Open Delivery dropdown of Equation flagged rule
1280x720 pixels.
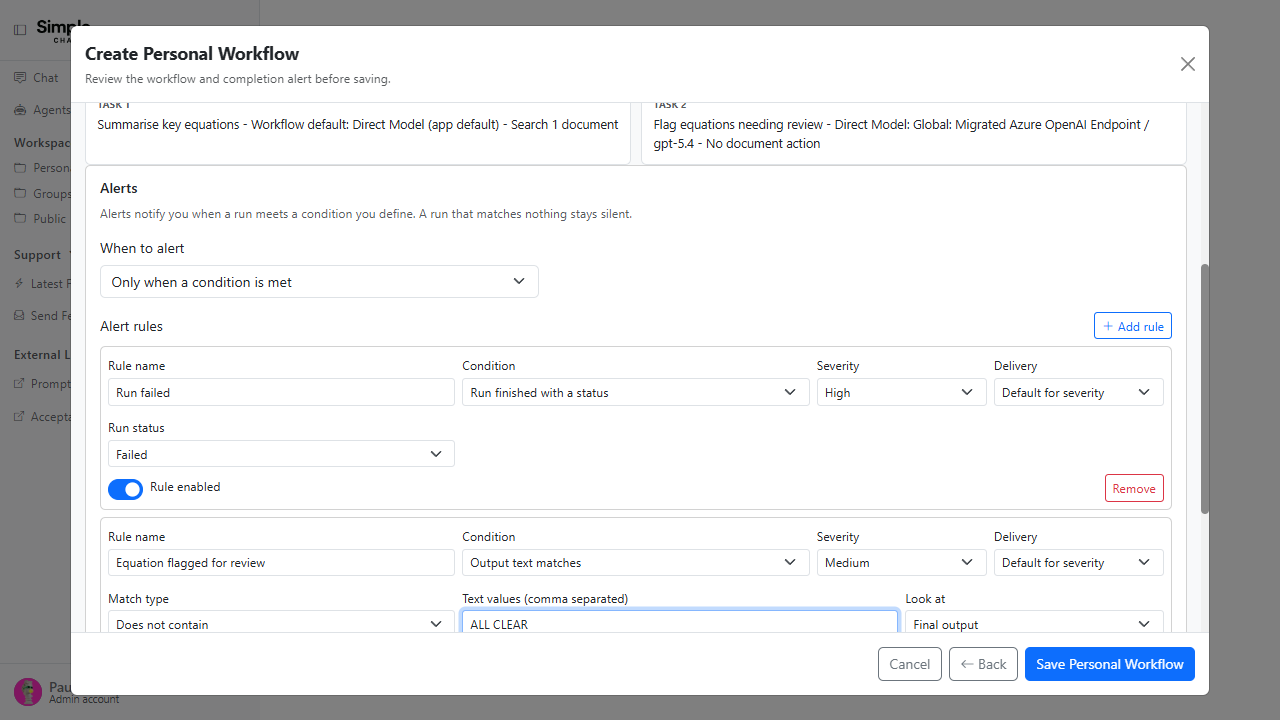[x=1078, y=562]
